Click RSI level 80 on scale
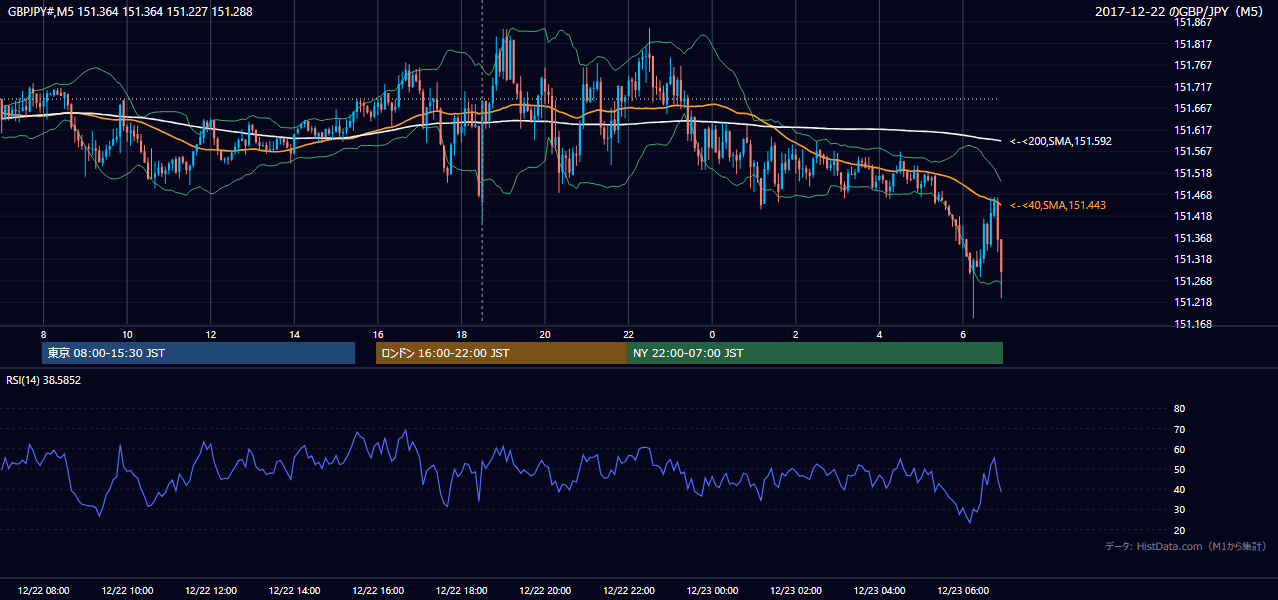 [1179, 409]
